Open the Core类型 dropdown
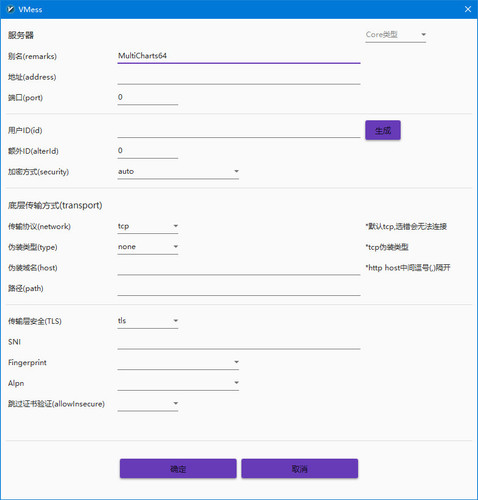Viewport: 478px width, 500px height. click(395, 35)
